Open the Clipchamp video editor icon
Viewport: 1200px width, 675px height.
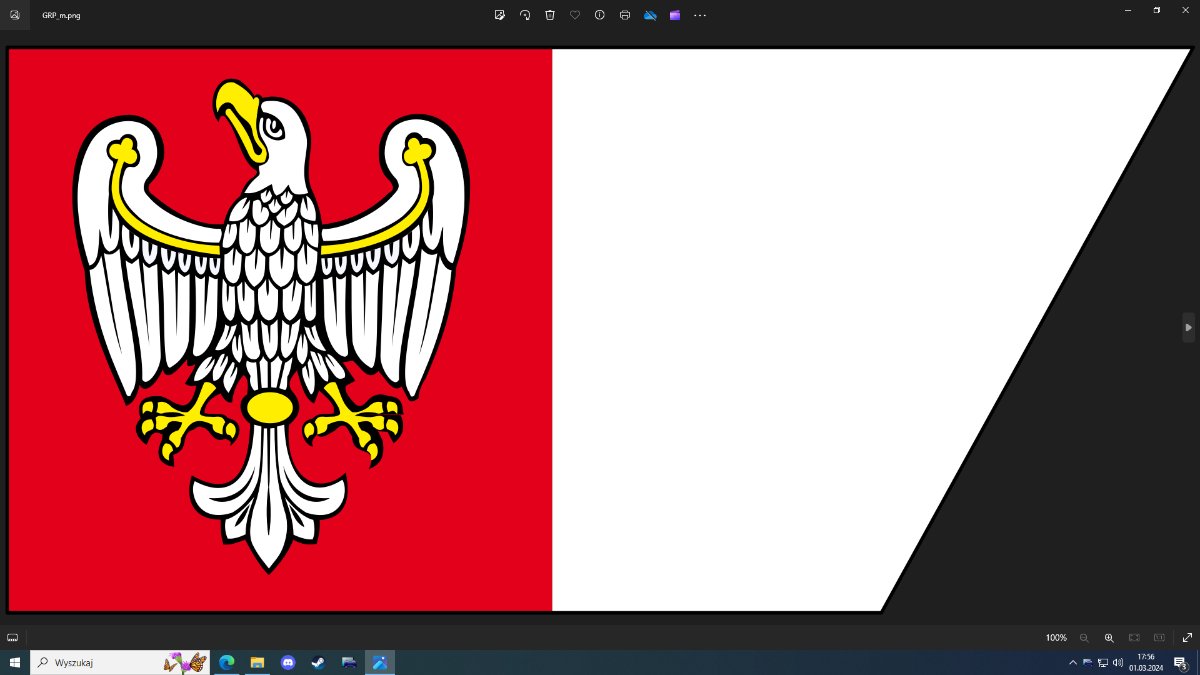[x=675, y=15]
